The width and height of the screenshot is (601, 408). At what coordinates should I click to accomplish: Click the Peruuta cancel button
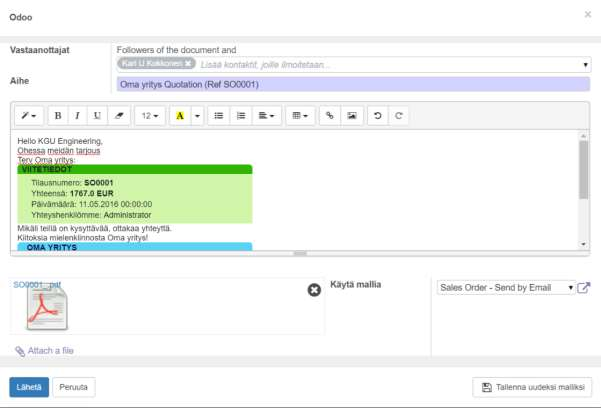tap(74, 387)
